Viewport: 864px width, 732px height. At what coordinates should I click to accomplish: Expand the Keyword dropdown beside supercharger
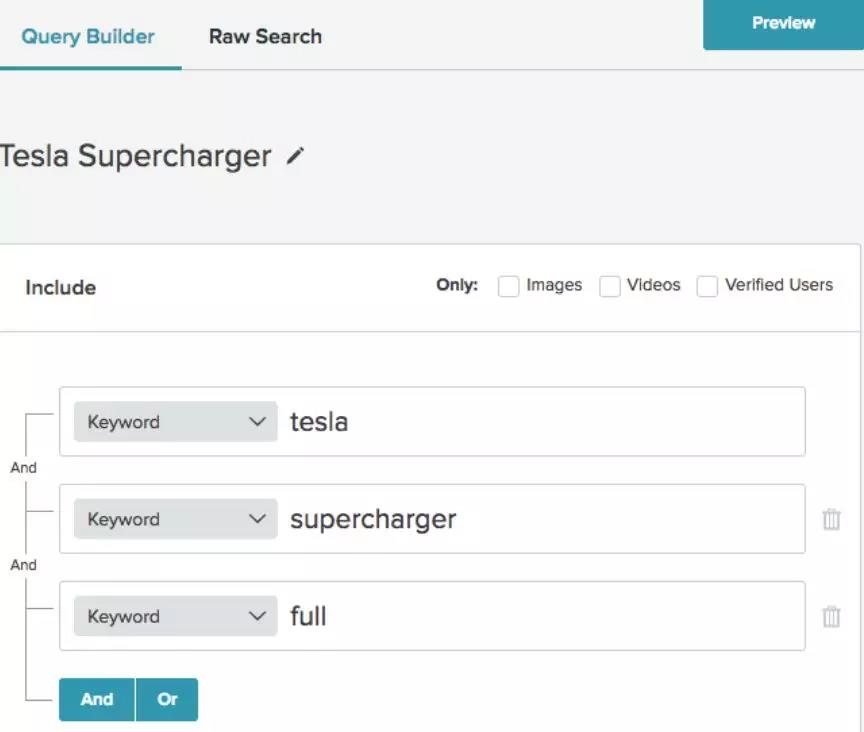point(175,519)
